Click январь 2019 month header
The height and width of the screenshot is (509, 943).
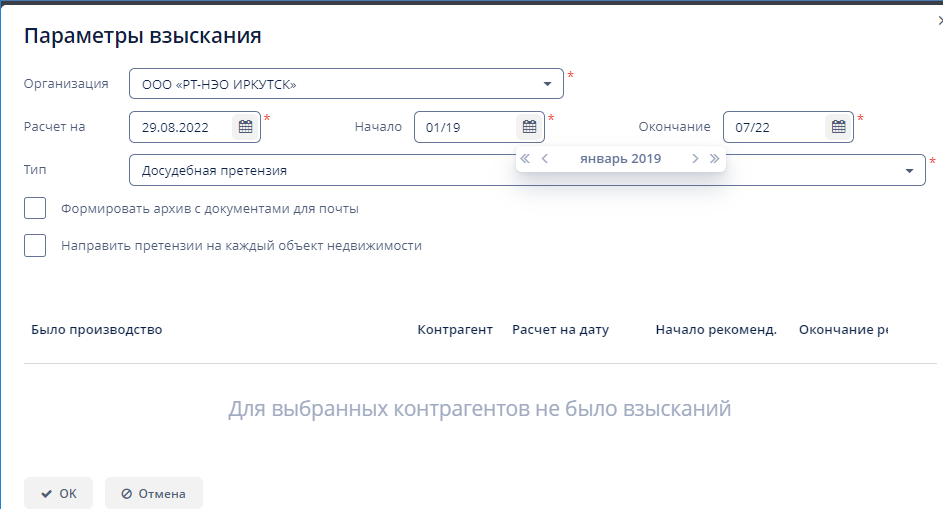click(x=619, y=159)
